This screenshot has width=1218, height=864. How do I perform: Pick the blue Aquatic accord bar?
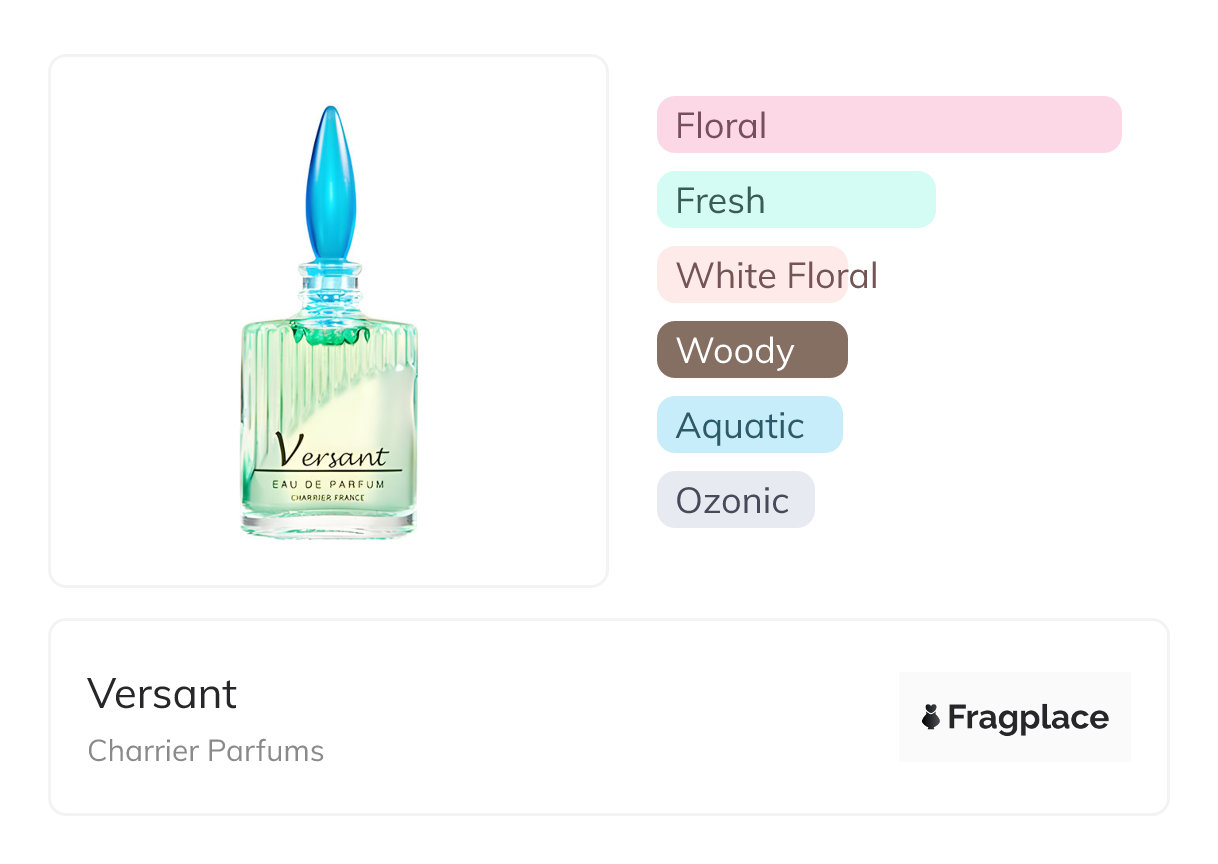(x=750, y=425)
